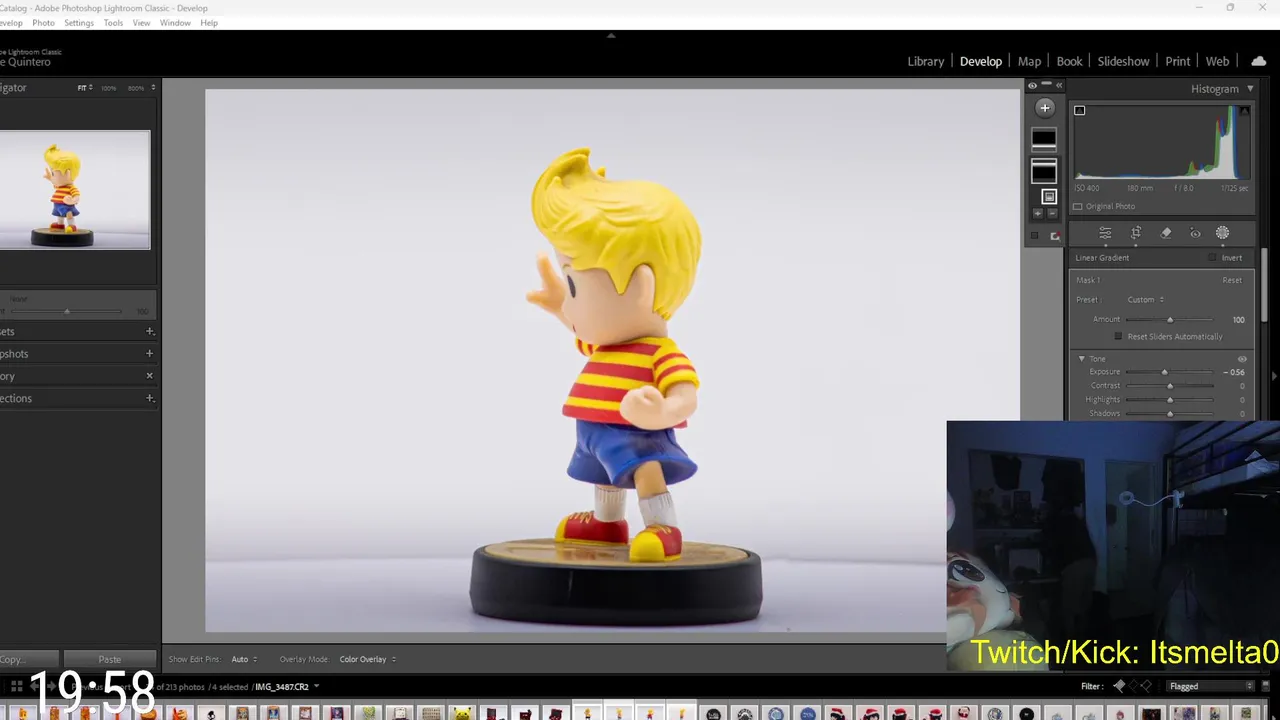Click Add to mask small plus button
Viewport: 1280px width, 720px height.
[x=1037, y=213]
